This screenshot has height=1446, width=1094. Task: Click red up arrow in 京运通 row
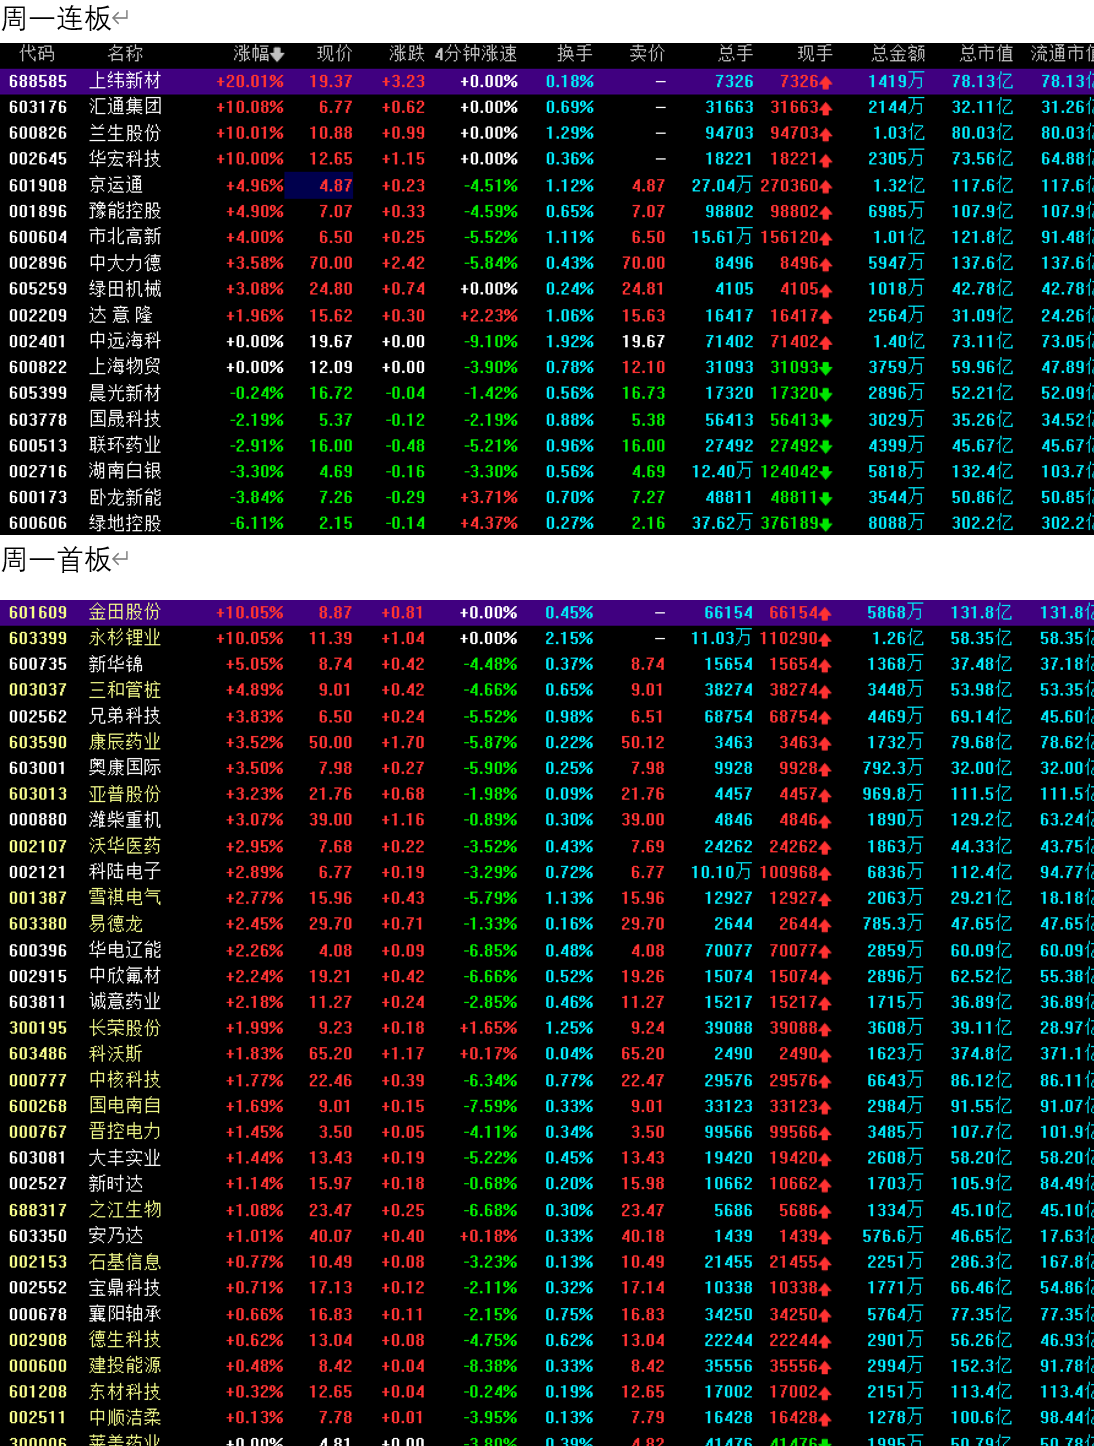tap(826, 186)
